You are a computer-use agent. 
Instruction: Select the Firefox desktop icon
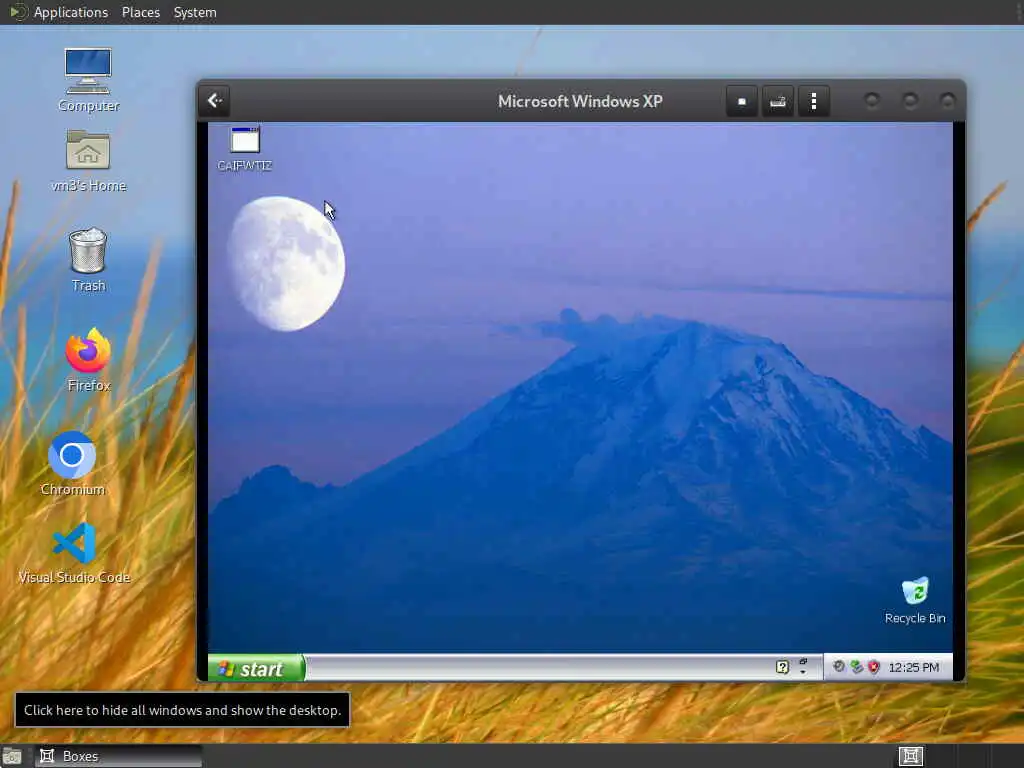88,360
